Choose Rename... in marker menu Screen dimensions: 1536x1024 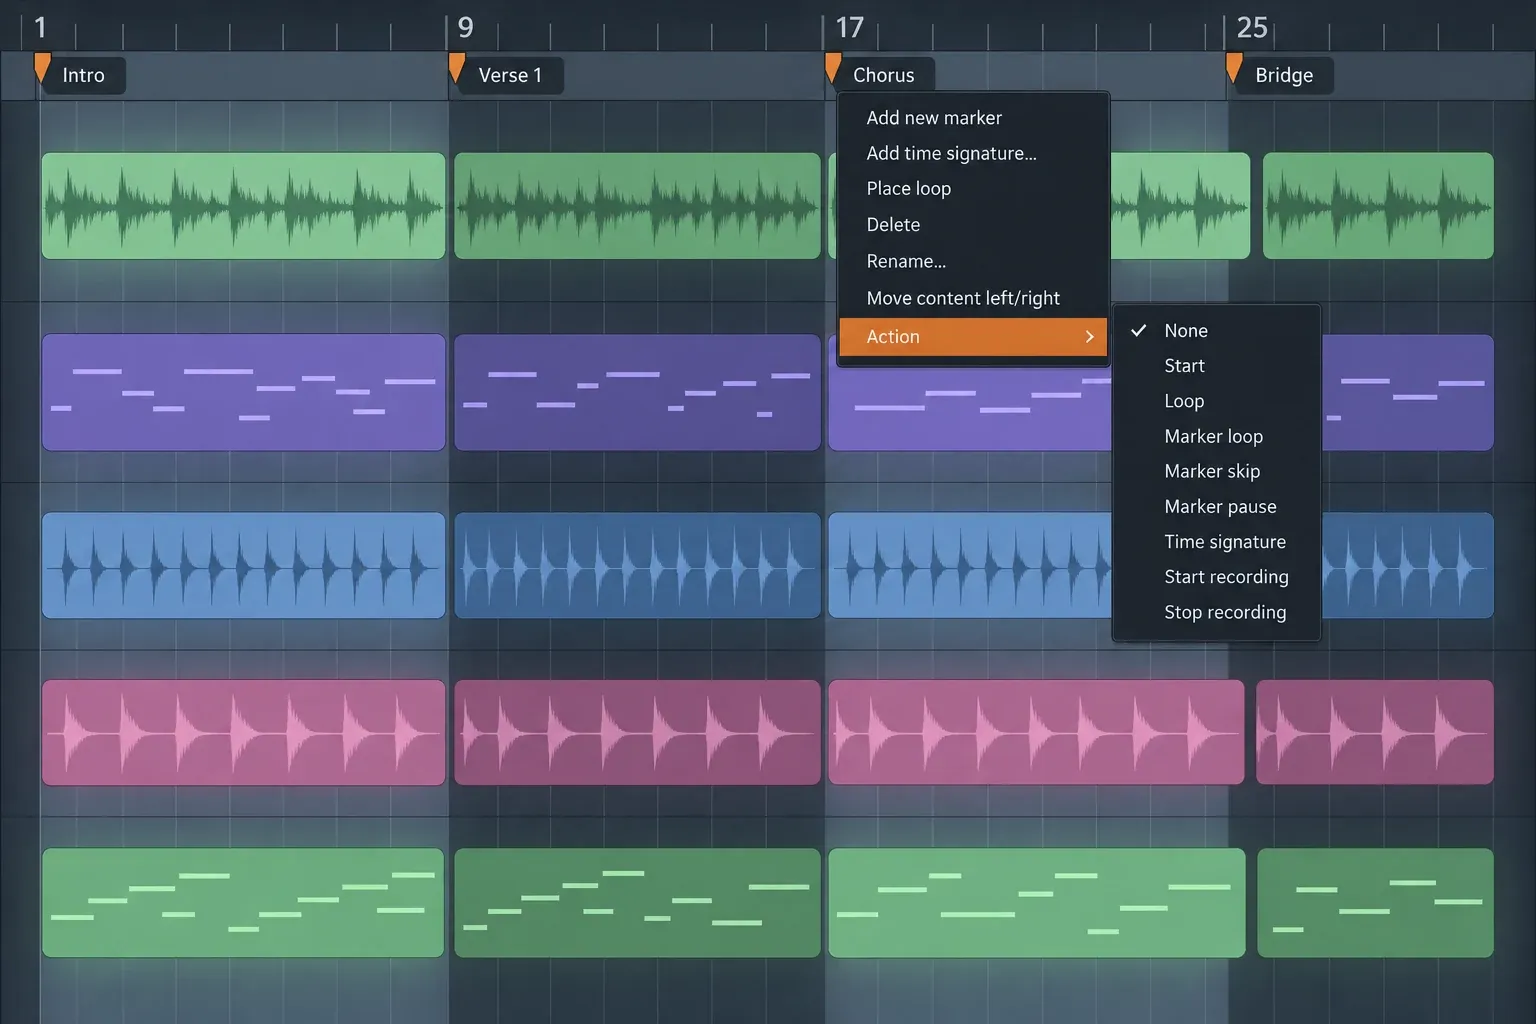973,261
